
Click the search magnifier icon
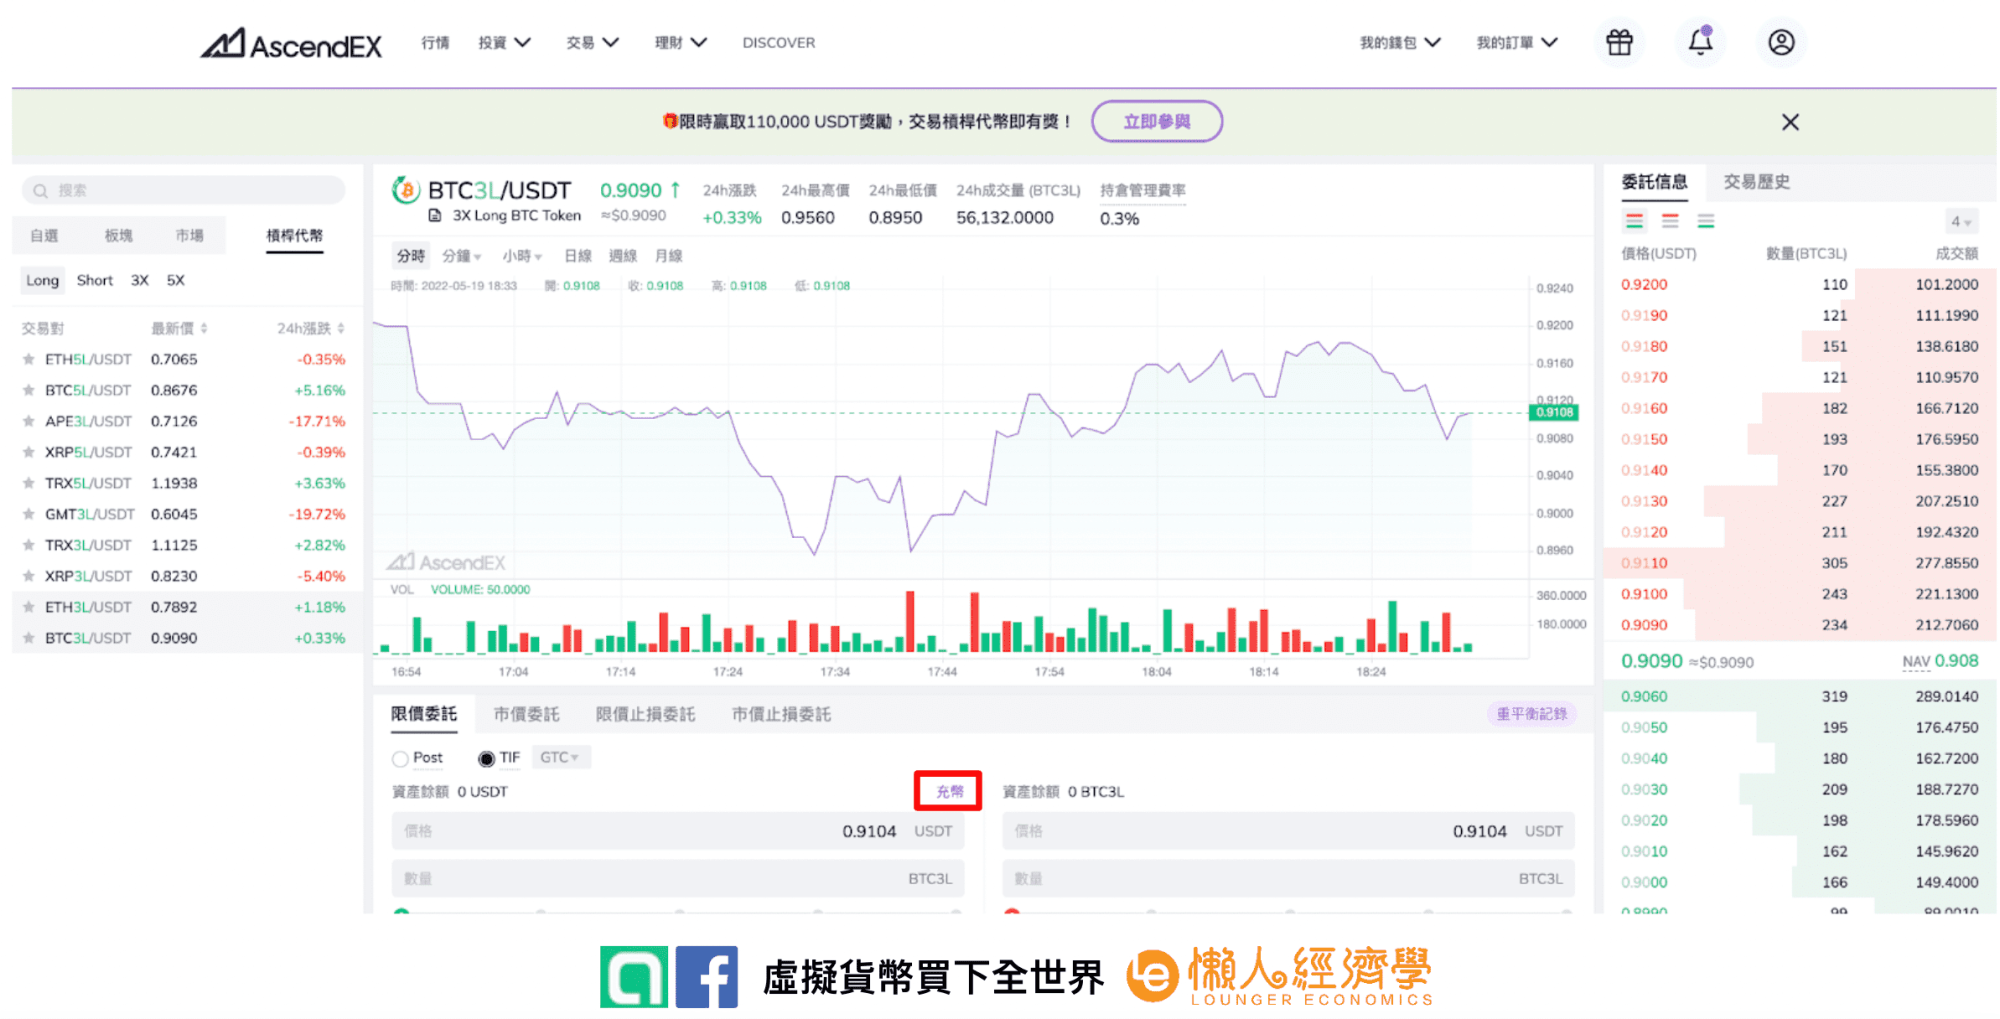tap(40, 190)
